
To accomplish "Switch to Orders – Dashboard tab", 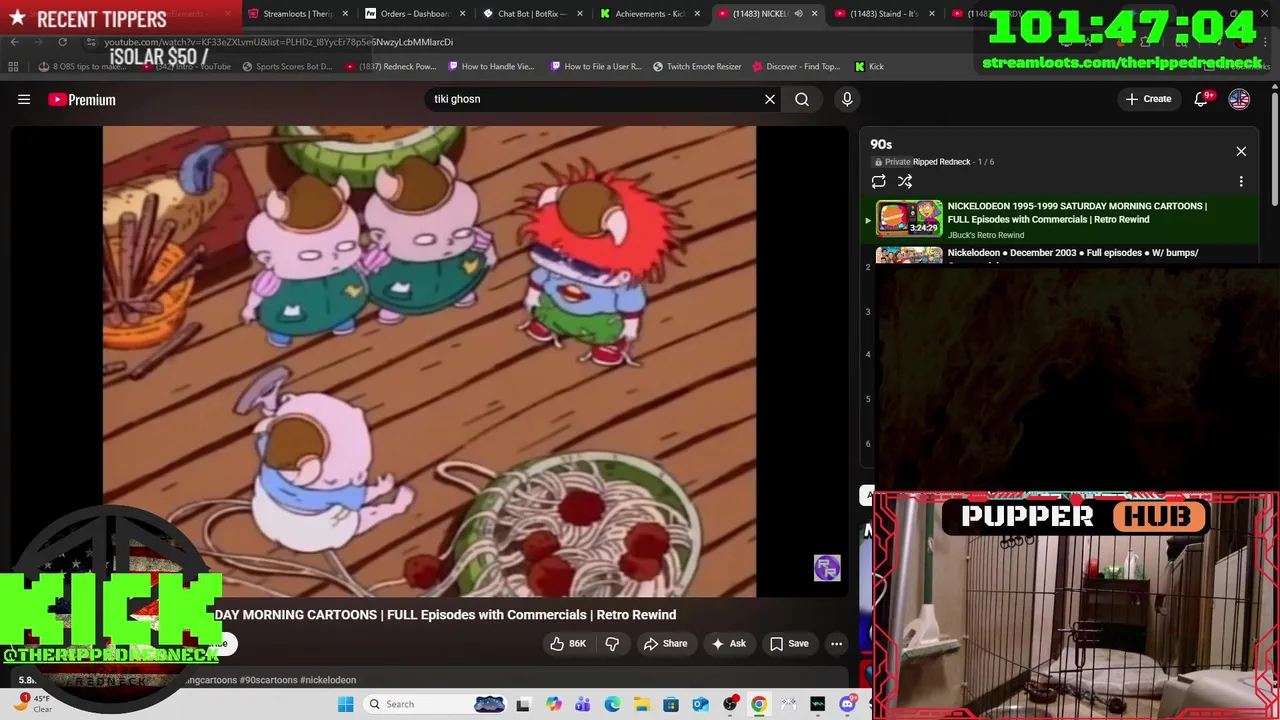I will [x=414, y=14].
